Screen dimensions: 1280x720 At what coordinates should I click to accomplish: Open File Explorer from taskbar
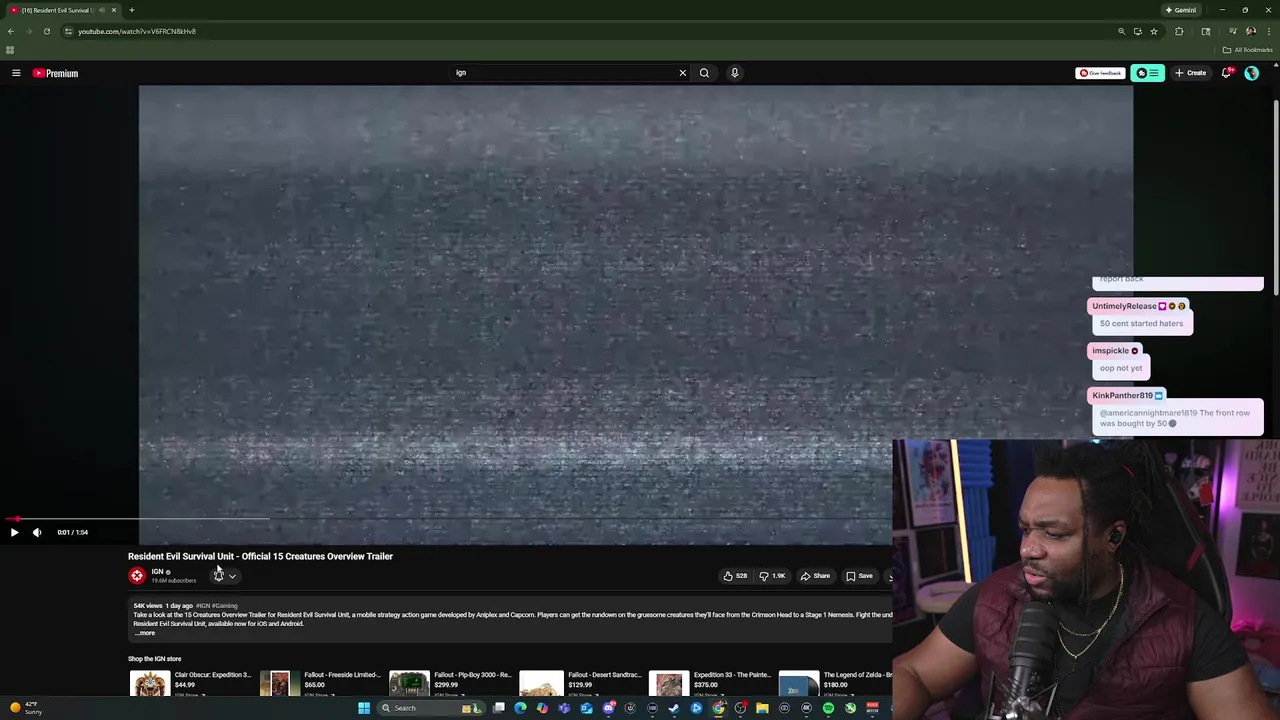point(762,708)
